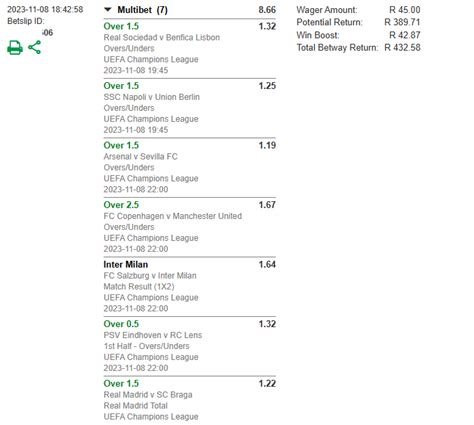Click the green print betslip icon
474x425 pixels.
point(15,47)
